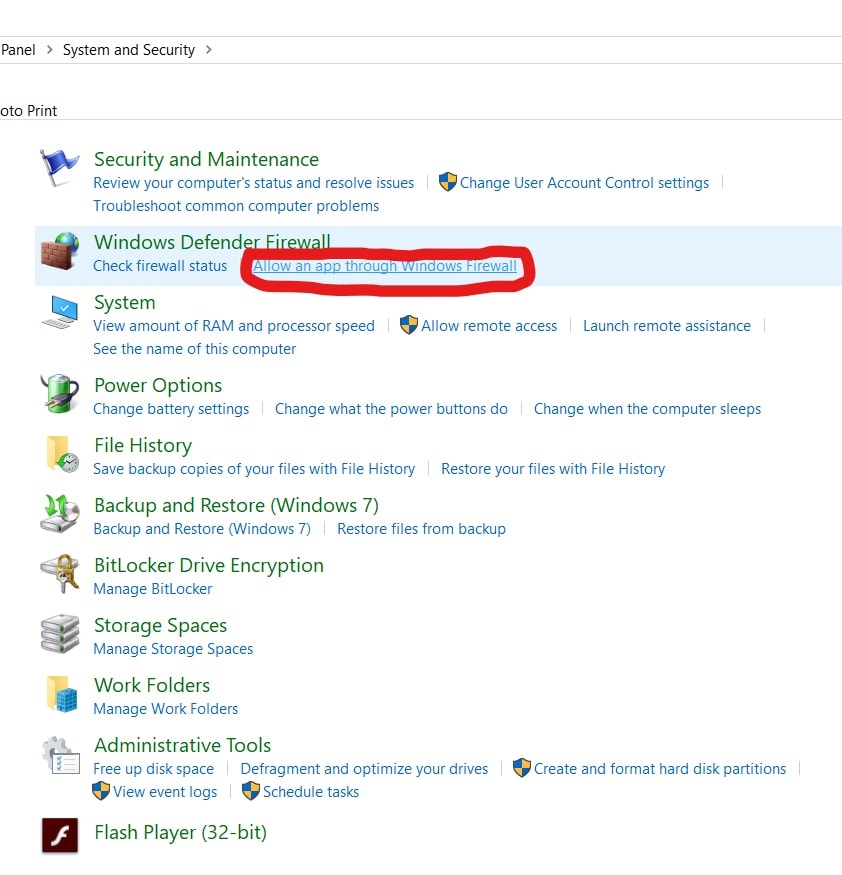Image resolution: width=842 pixels, height=875 pixels.
Task: Click Change battery settings link
Action: pos(171,409)
